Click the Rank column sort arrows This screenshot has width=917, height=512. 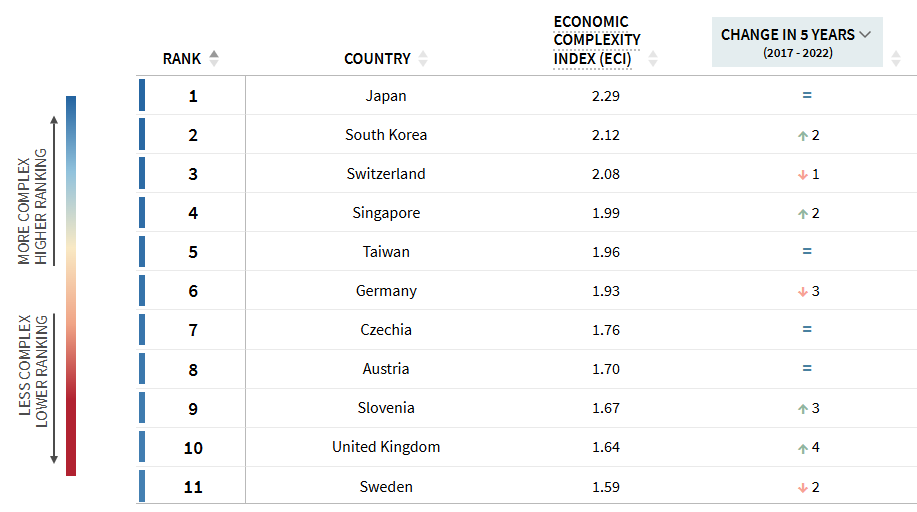click(213, 59)
